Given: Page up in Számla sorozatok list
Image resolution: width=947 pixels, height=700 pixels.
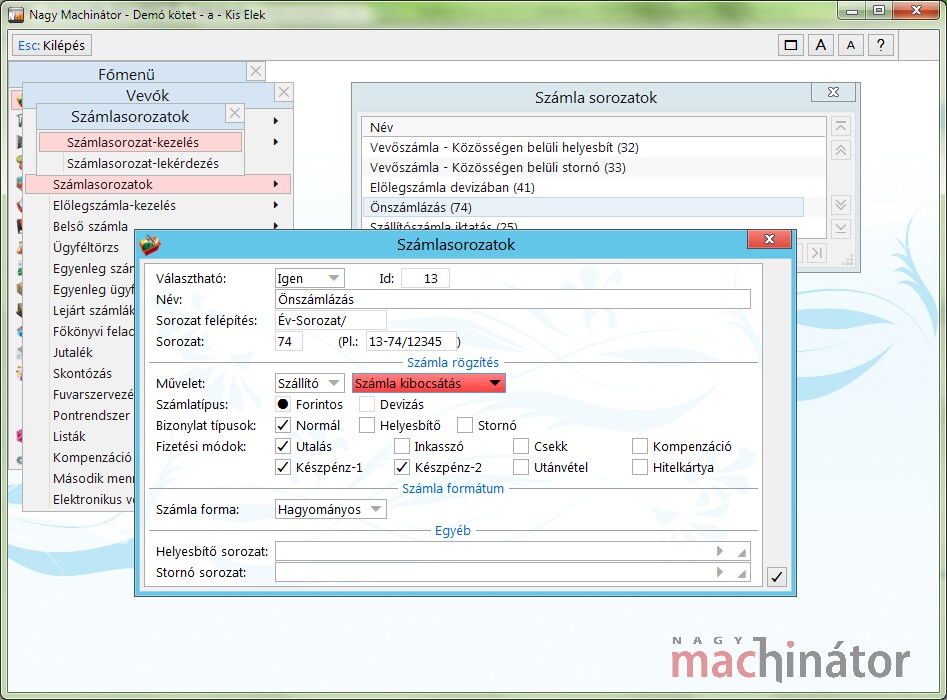Looking at the screenshot, I should pos(841,150).
